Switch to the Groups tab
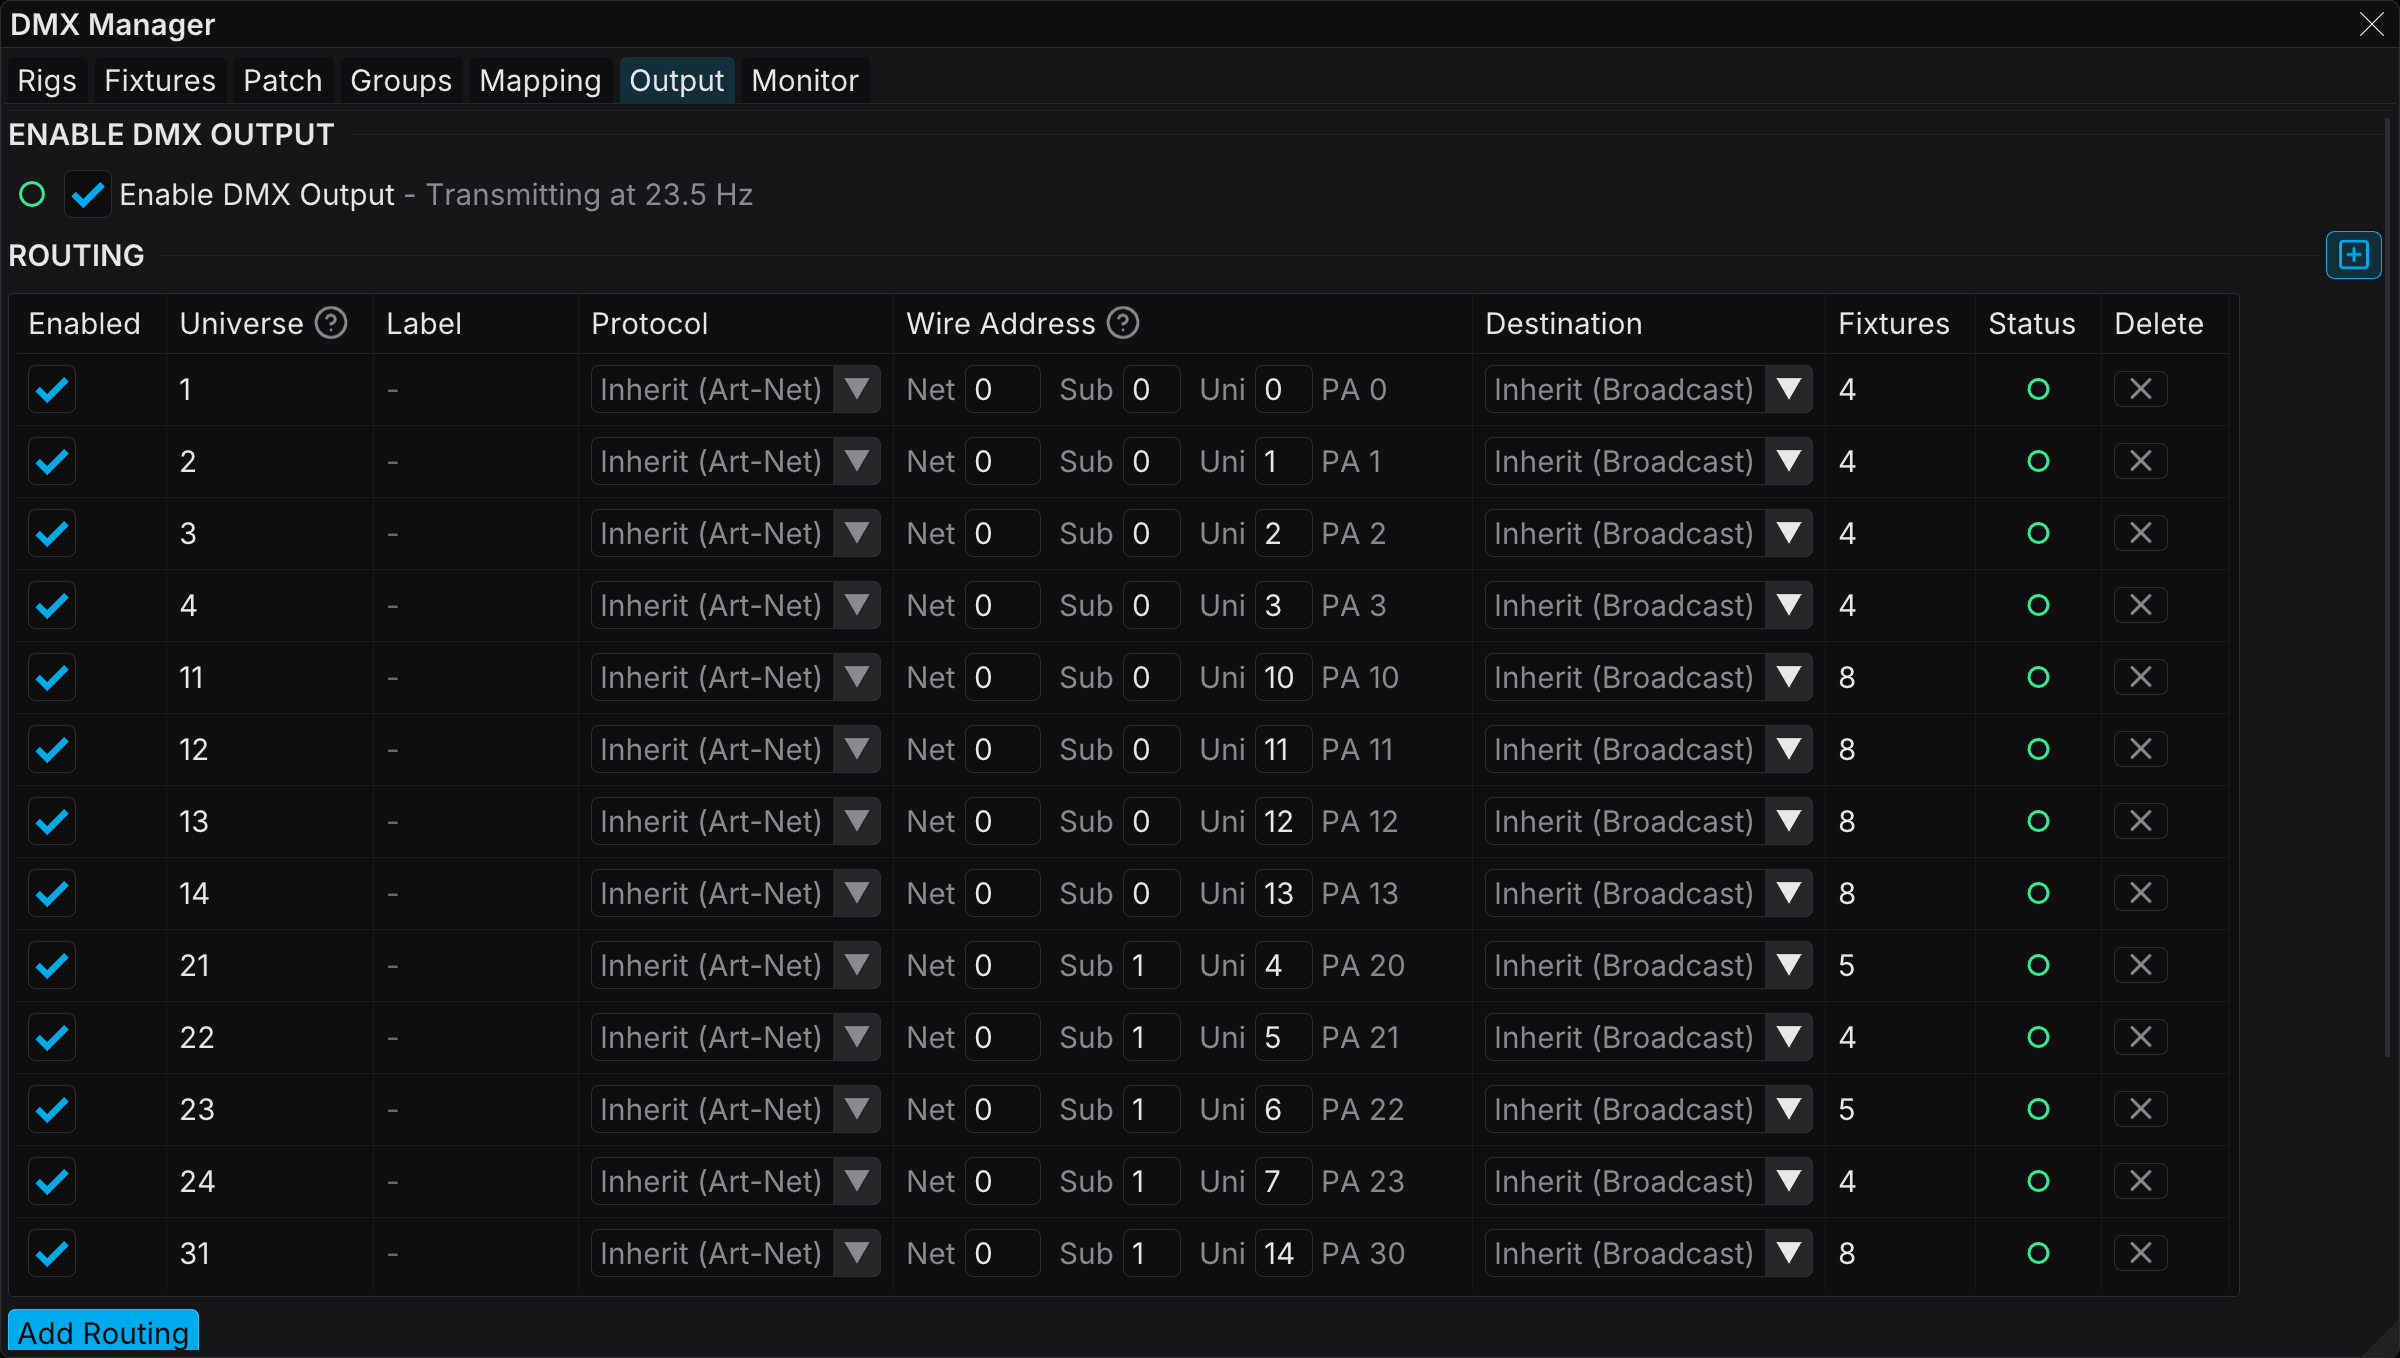 [401, 80]
